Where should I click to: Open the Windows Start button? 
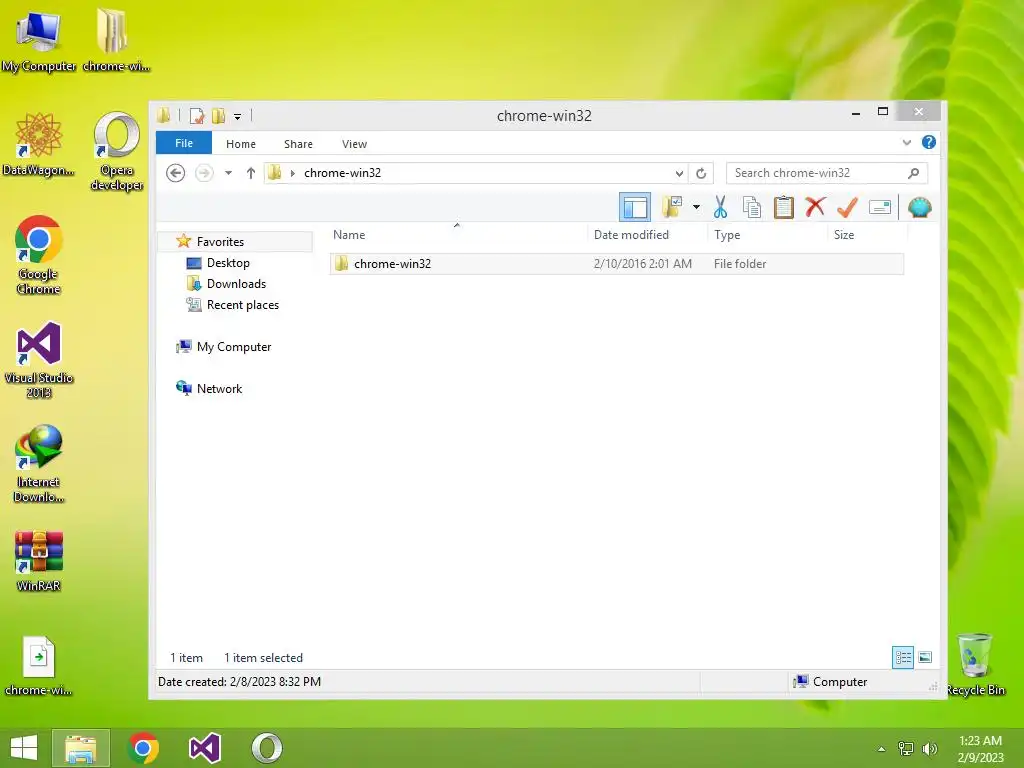(24, 748)
